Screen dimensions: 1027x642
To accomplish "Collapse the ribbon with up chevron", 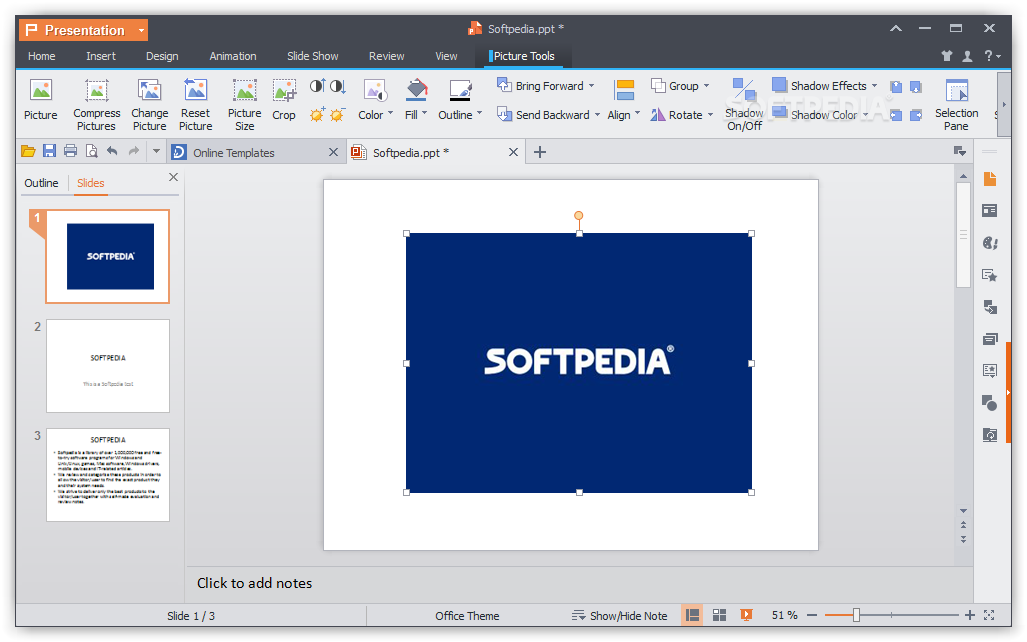I will [896, 28].
